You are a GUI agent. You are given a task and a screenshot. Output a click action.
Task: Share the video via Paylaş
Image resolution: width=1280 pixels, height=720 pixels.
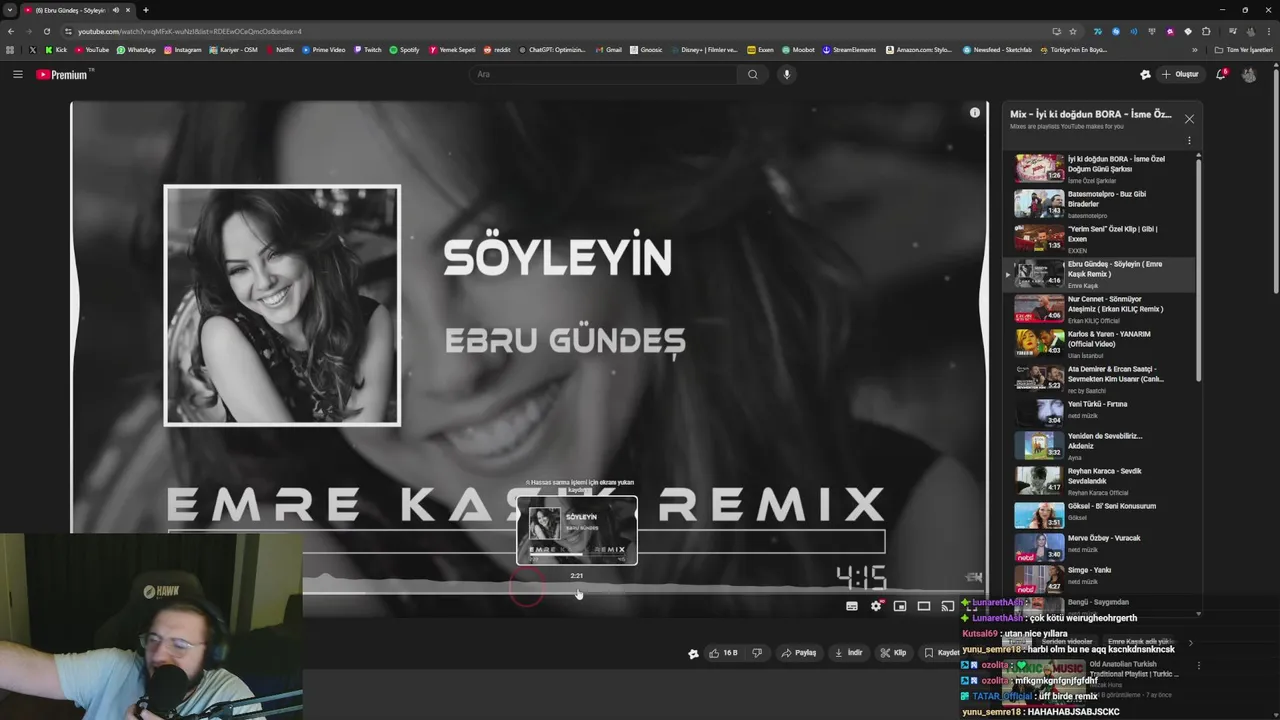point(799,653)
